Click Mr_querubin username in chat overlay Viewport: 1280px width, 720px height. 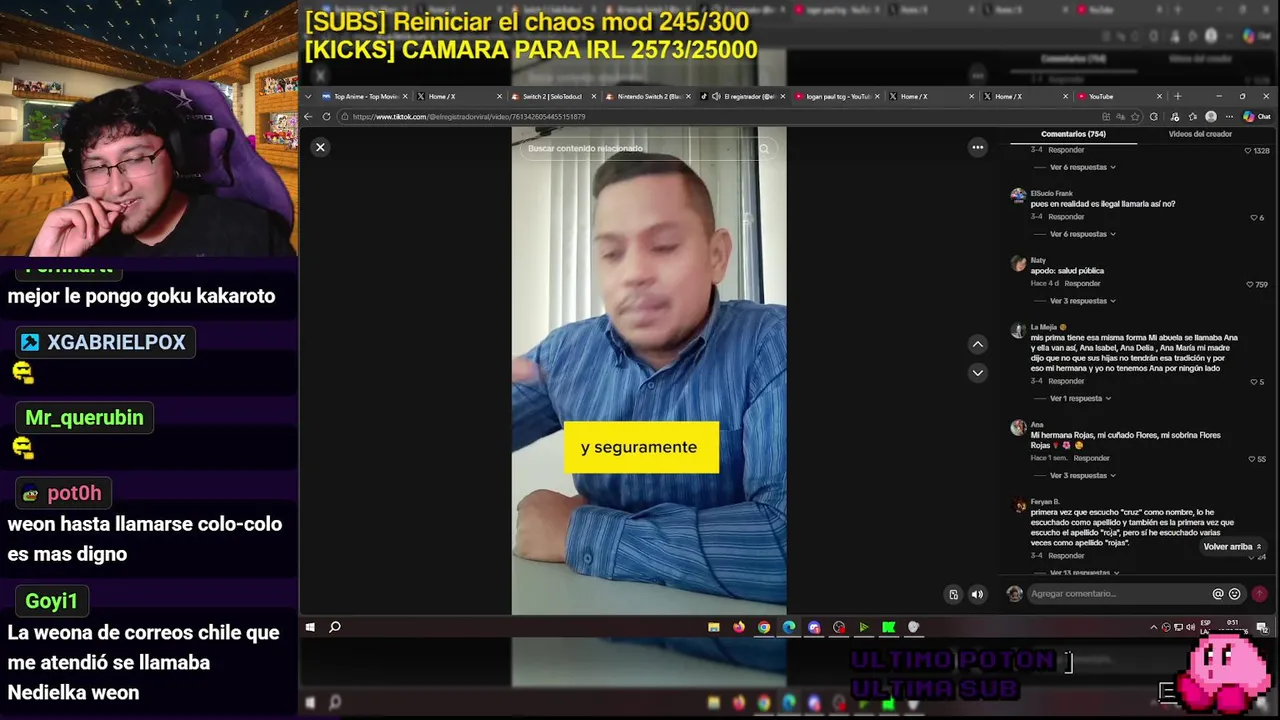84,417
